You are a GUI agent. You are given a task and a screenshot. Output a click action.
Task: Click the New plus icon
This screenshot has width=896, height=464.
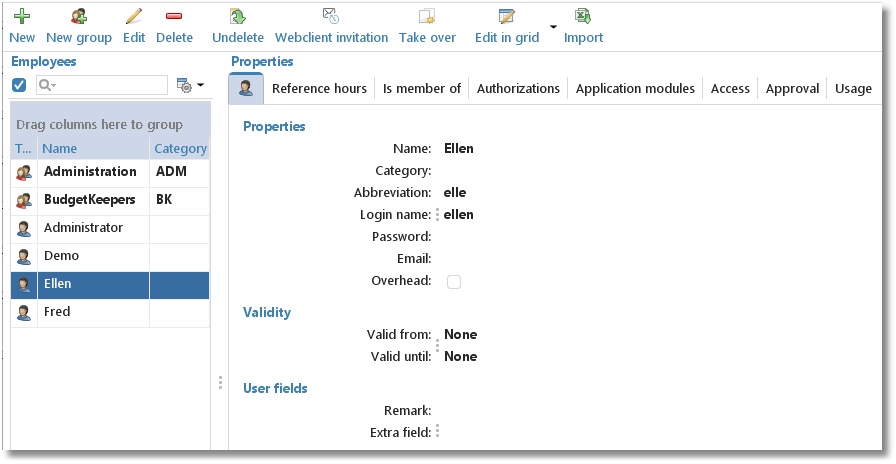(x=22, y=16)
